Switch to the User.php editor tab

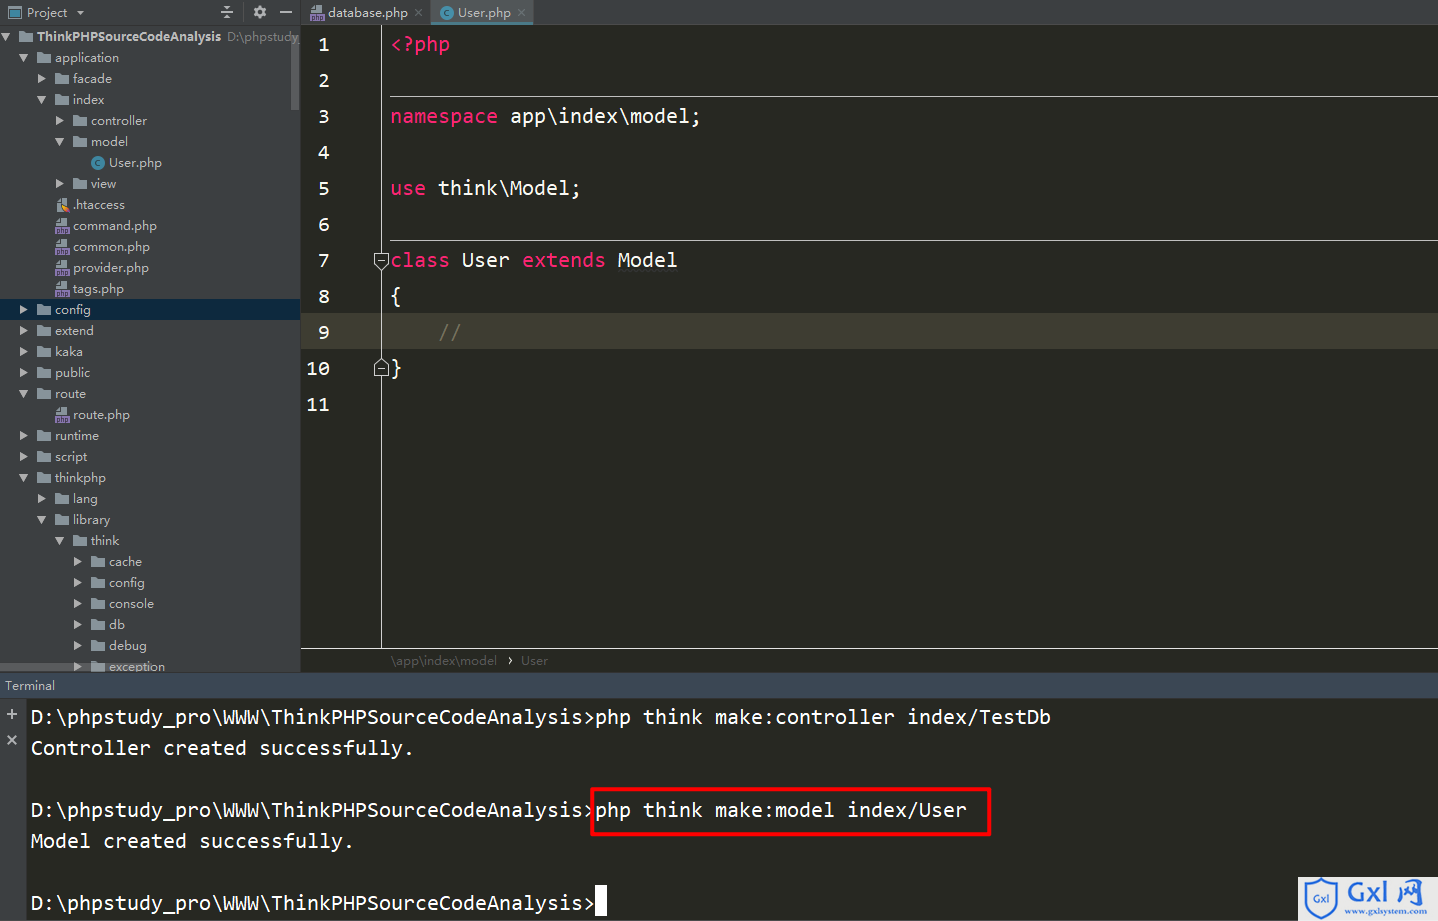[x=484, y=13]
